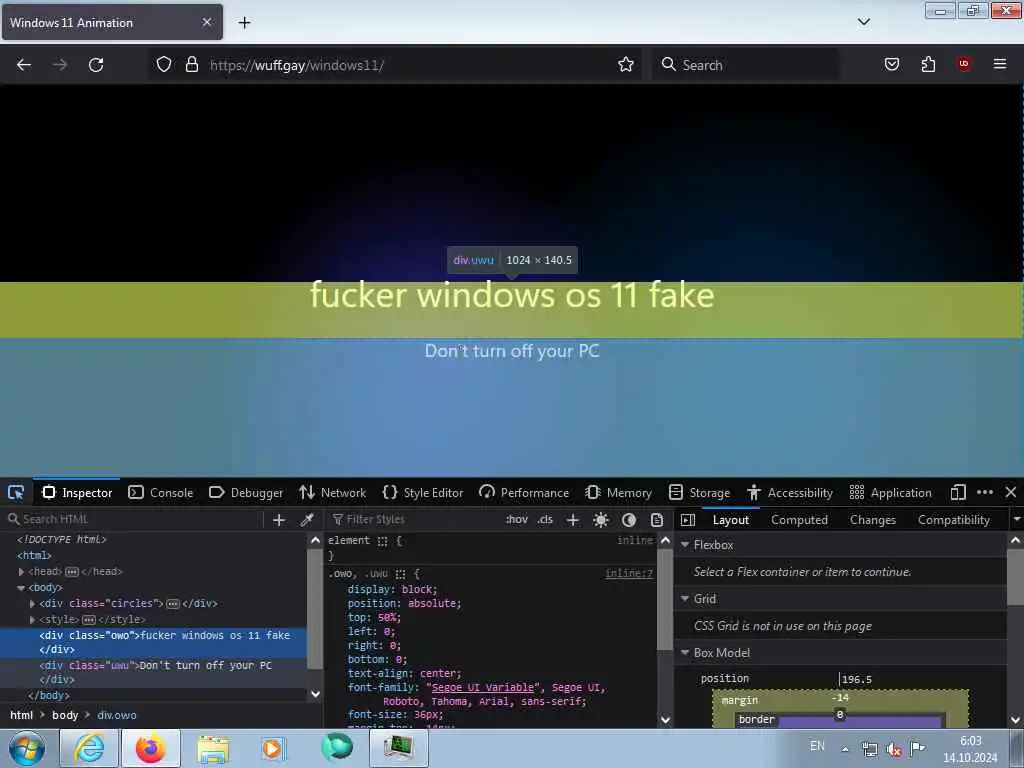Switch sidebar to Computed tab
The image size is (1024, 768).
799,520
